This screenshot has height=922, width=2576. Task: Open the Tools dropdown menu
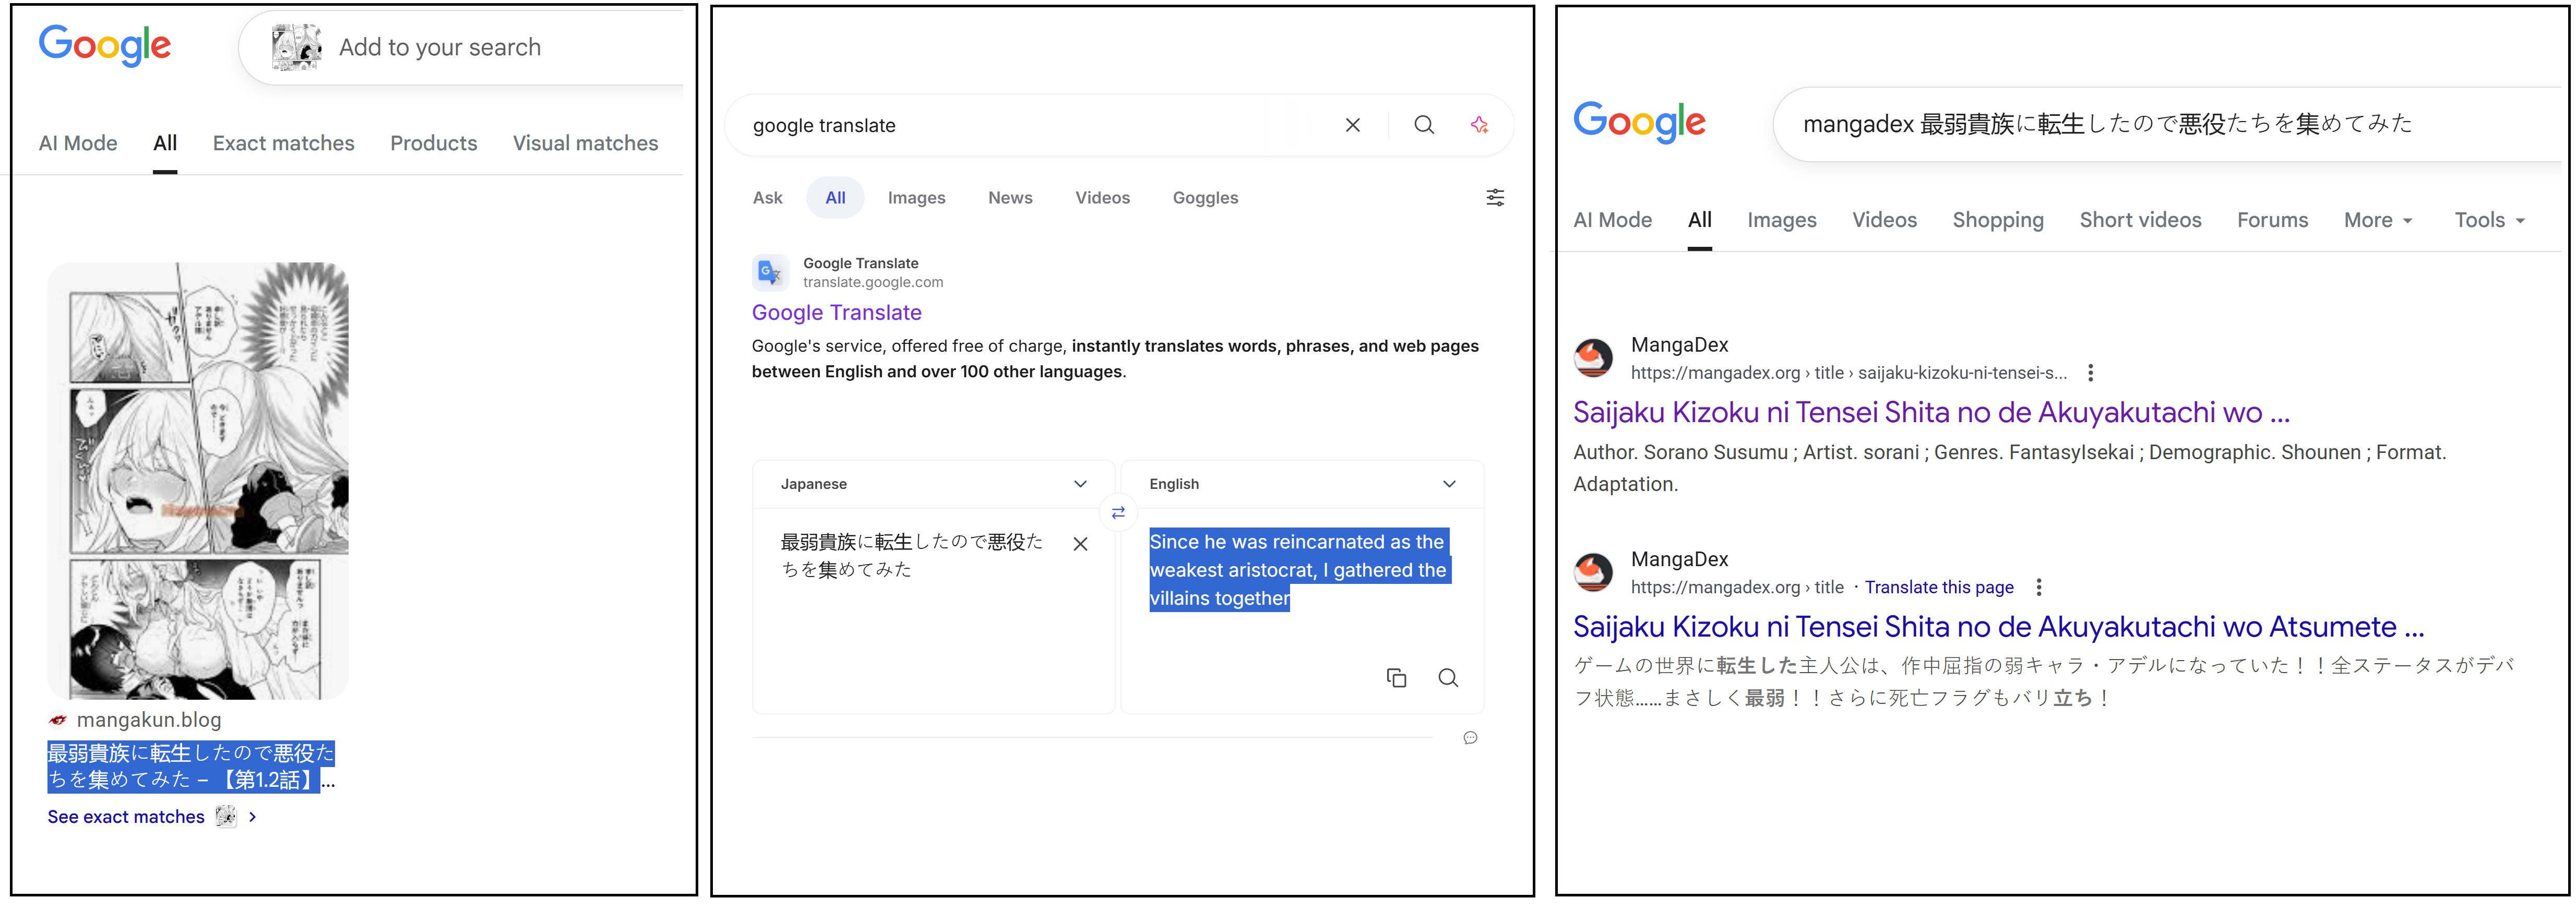[x=2488, y=220]
